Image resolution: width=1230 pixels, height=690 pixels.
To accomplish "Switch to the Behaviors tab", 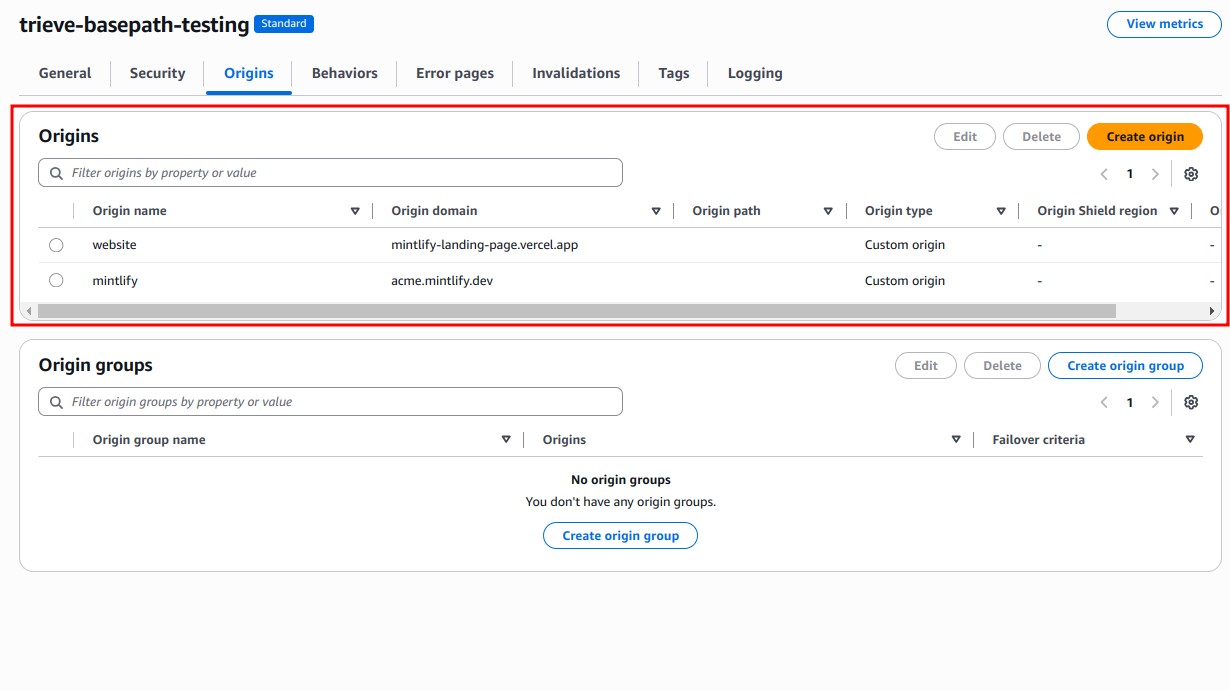I will 344,73.
